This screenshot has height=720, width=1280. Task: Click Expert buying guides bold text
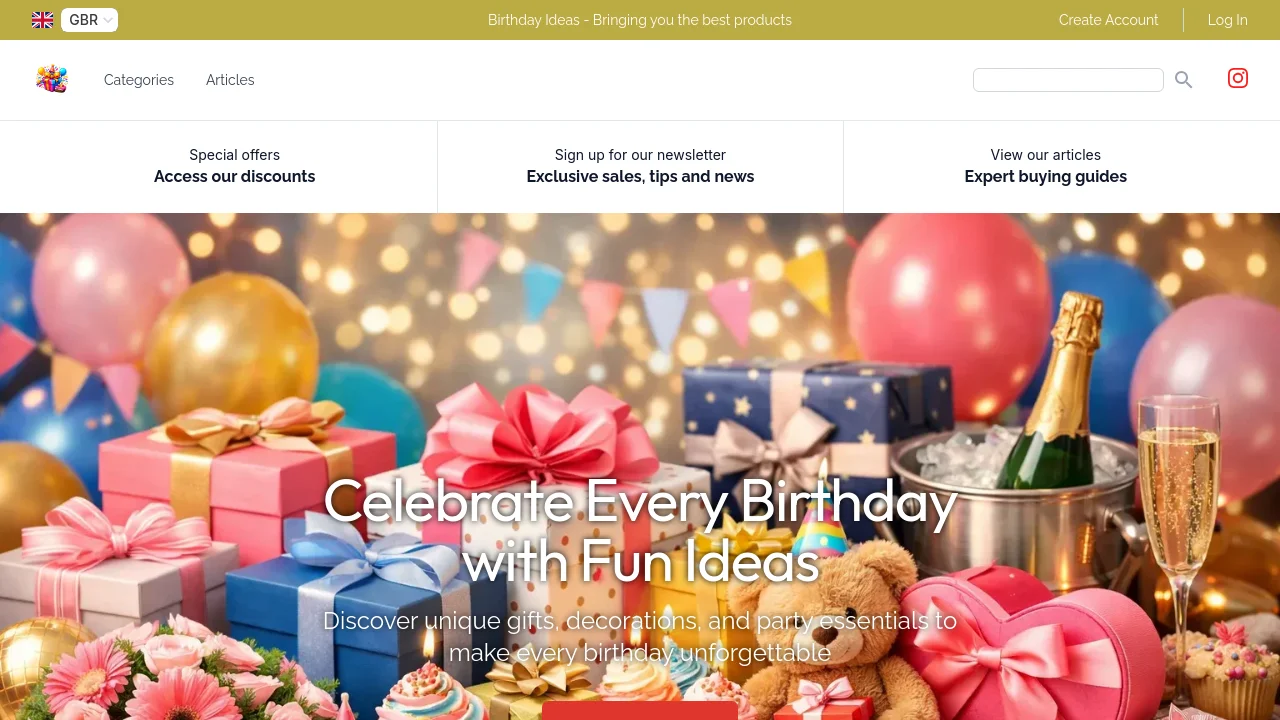[1046, 177]
